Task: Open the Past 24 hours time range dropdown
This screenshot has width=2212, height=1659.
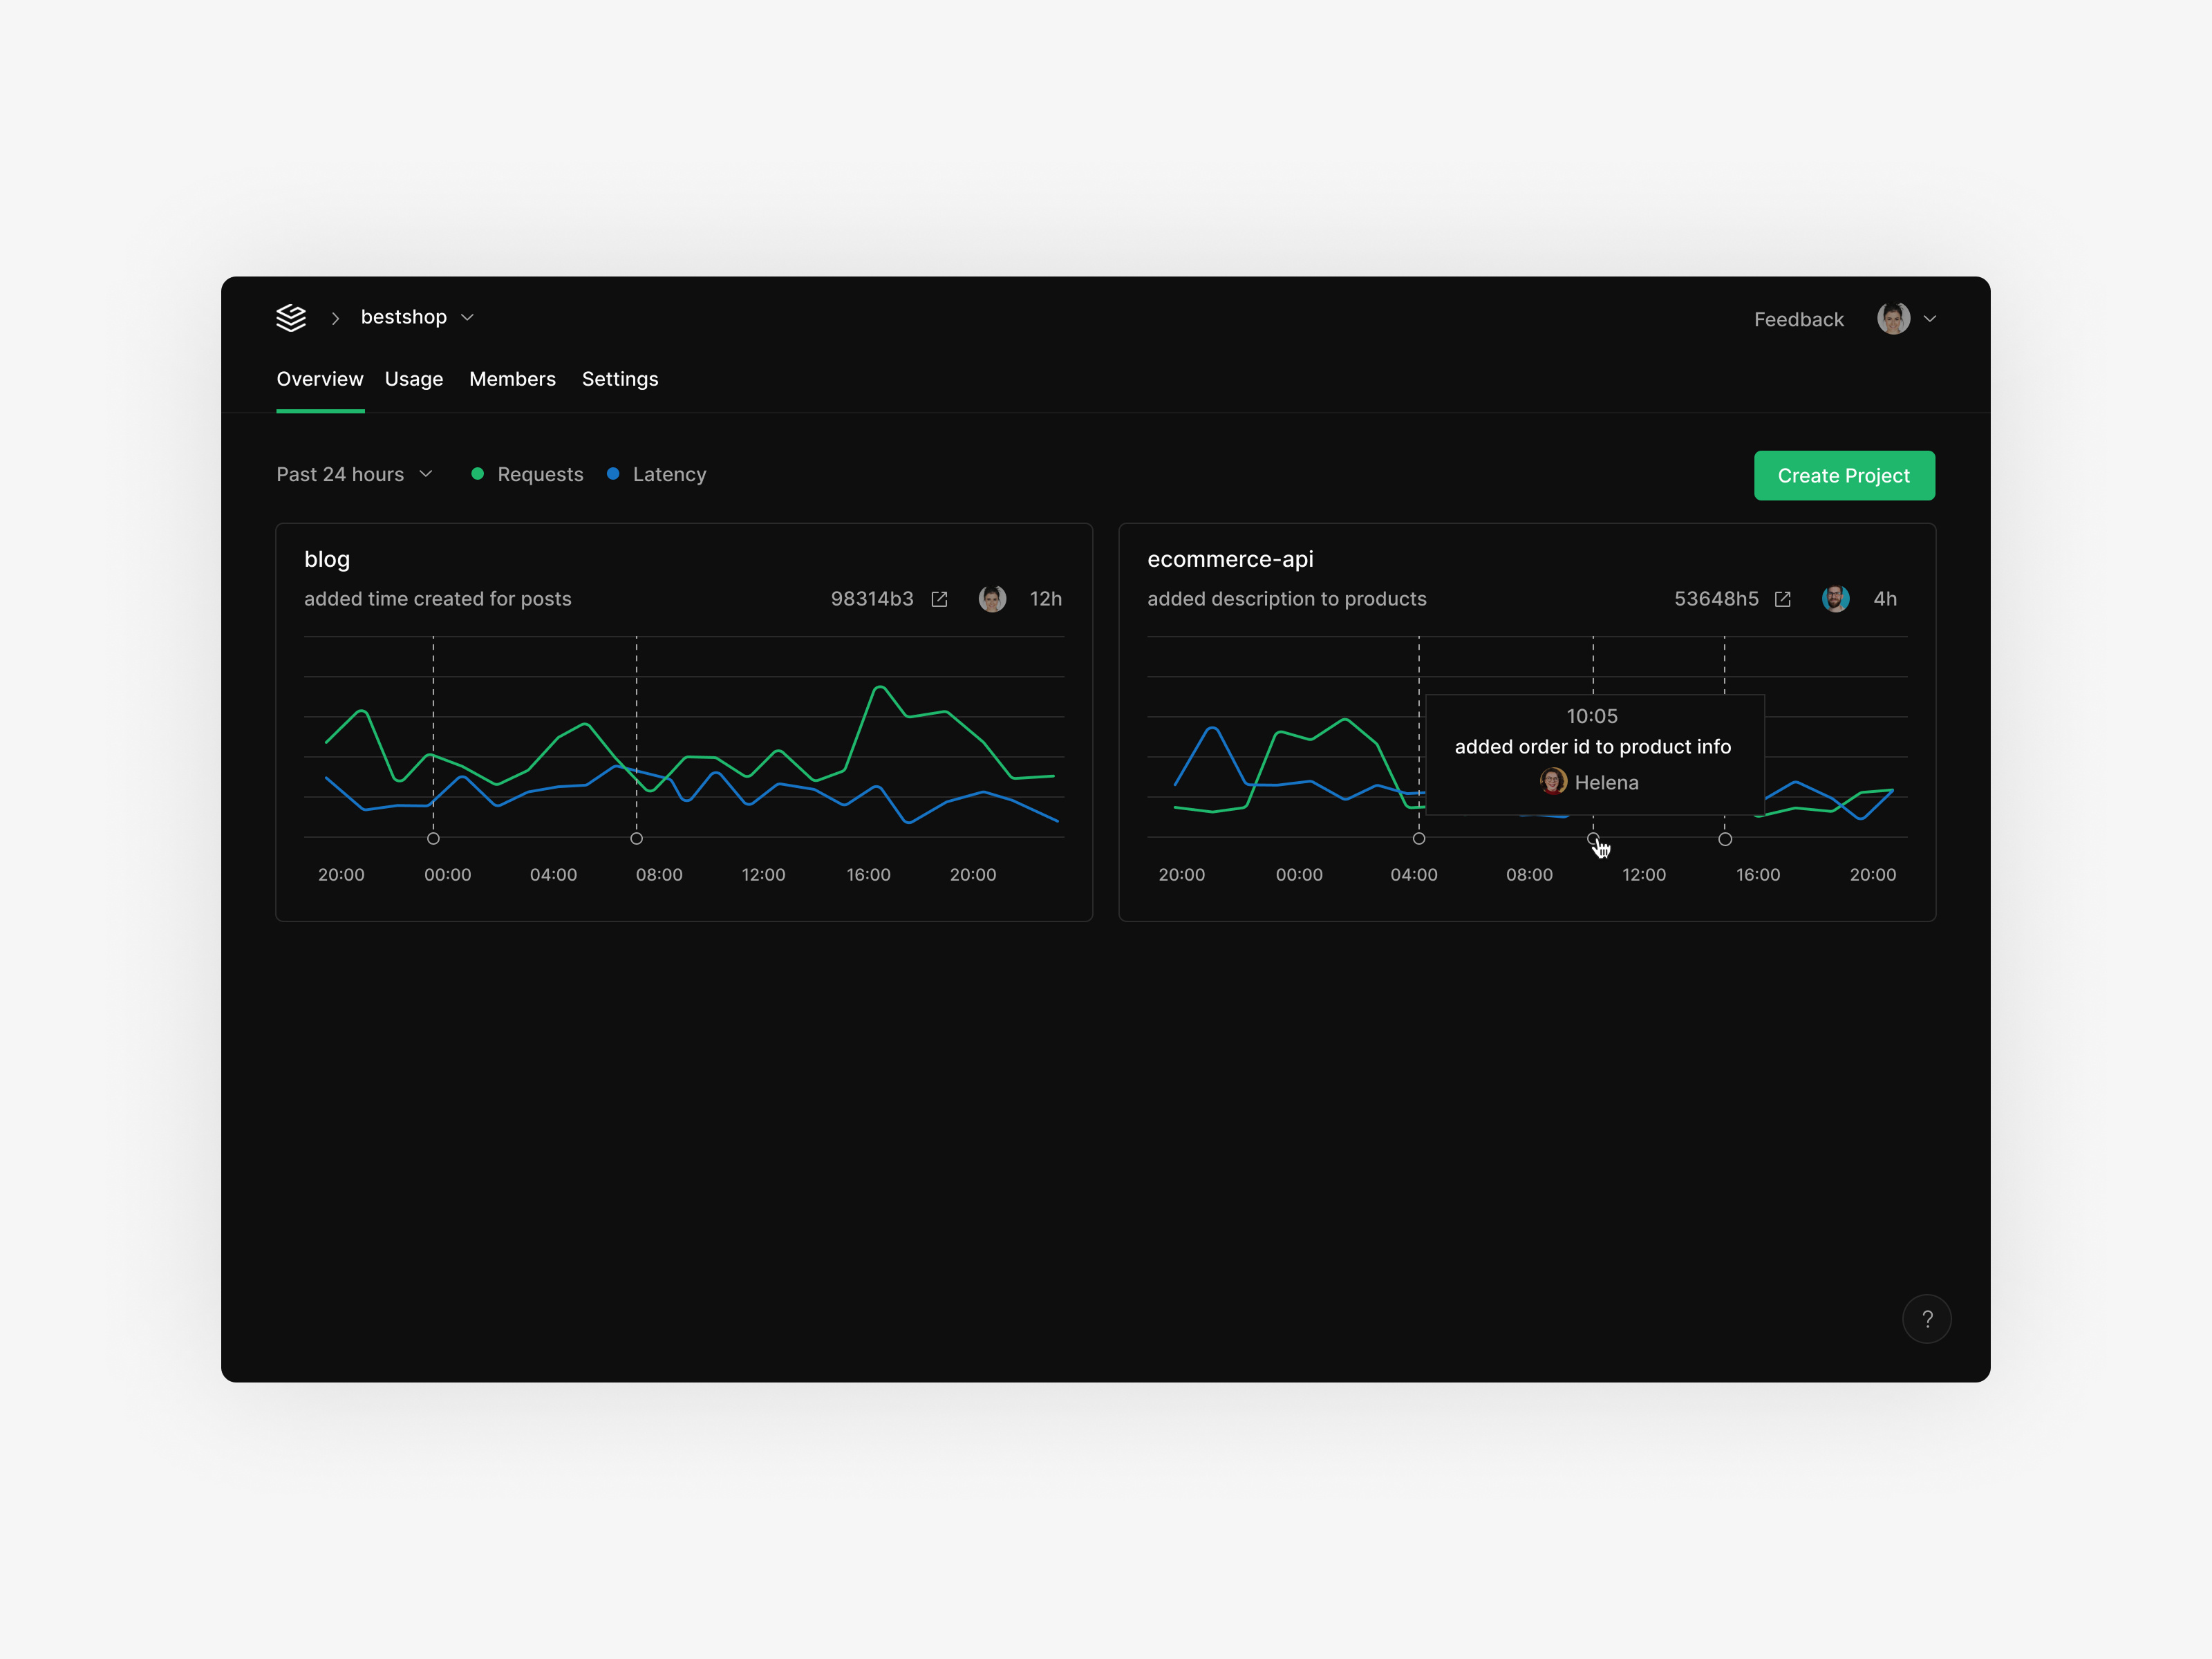Action: tap(355, 474)
